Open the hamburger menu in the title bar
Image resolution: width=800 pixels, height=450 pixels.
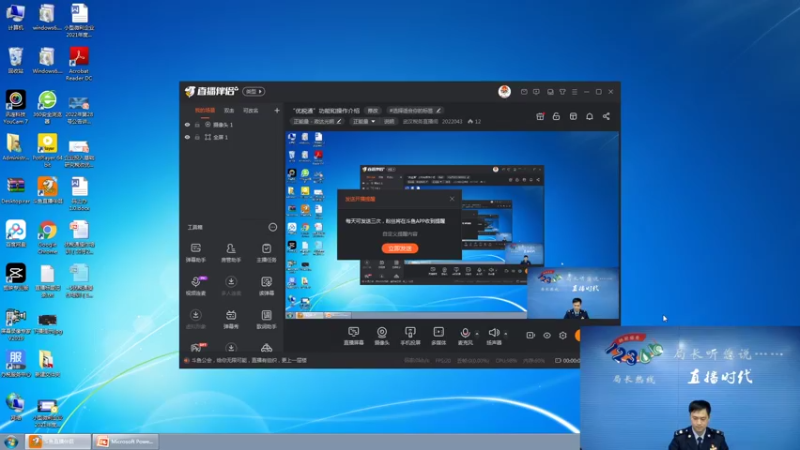click(x=574, y=92)
